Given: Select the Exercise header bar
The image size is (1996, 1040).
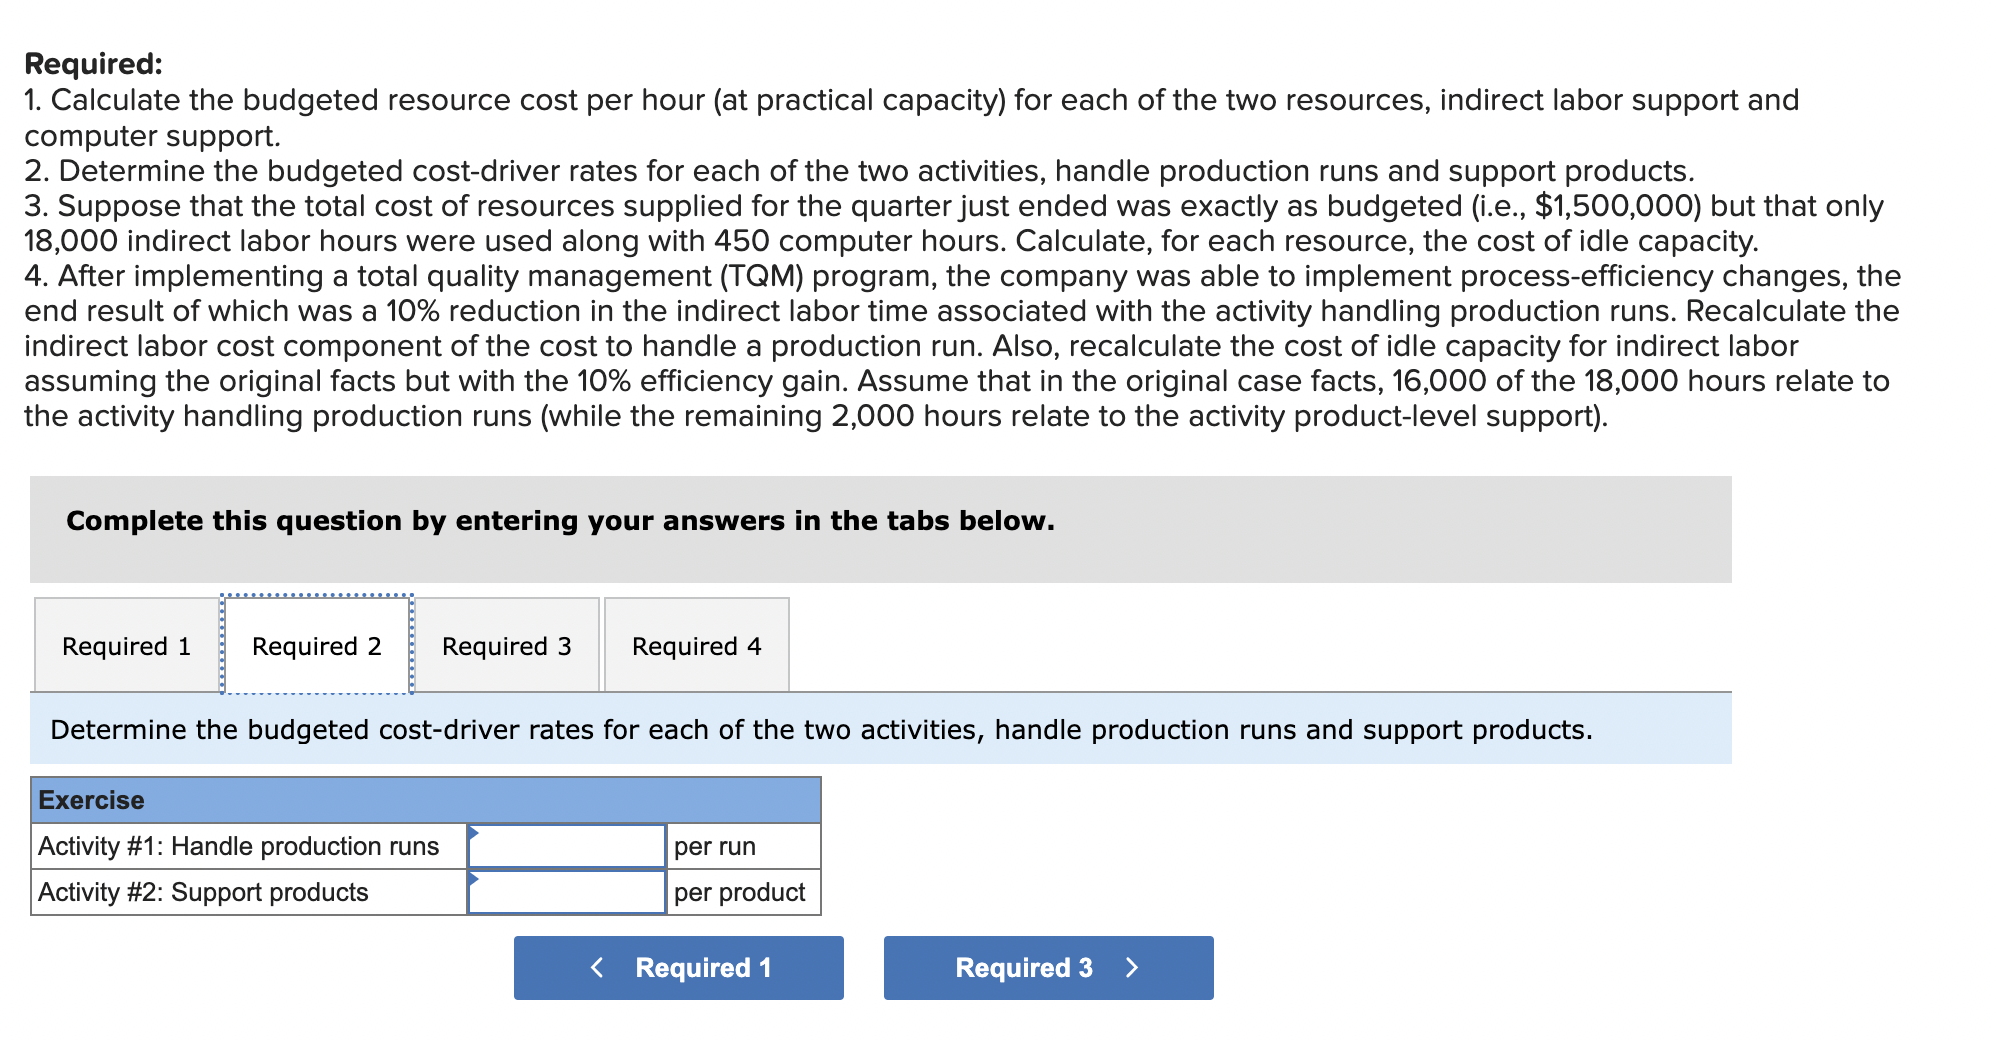Looking at the screenshot, I should click(x=424, y=799).
